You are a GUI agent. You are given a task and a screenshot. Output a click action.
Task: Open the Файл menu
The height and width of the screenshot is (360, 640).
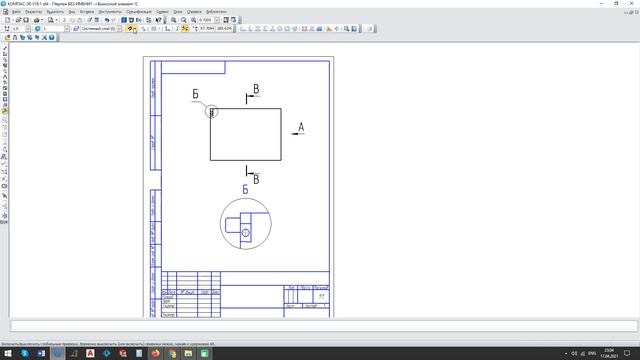point(16,12)
